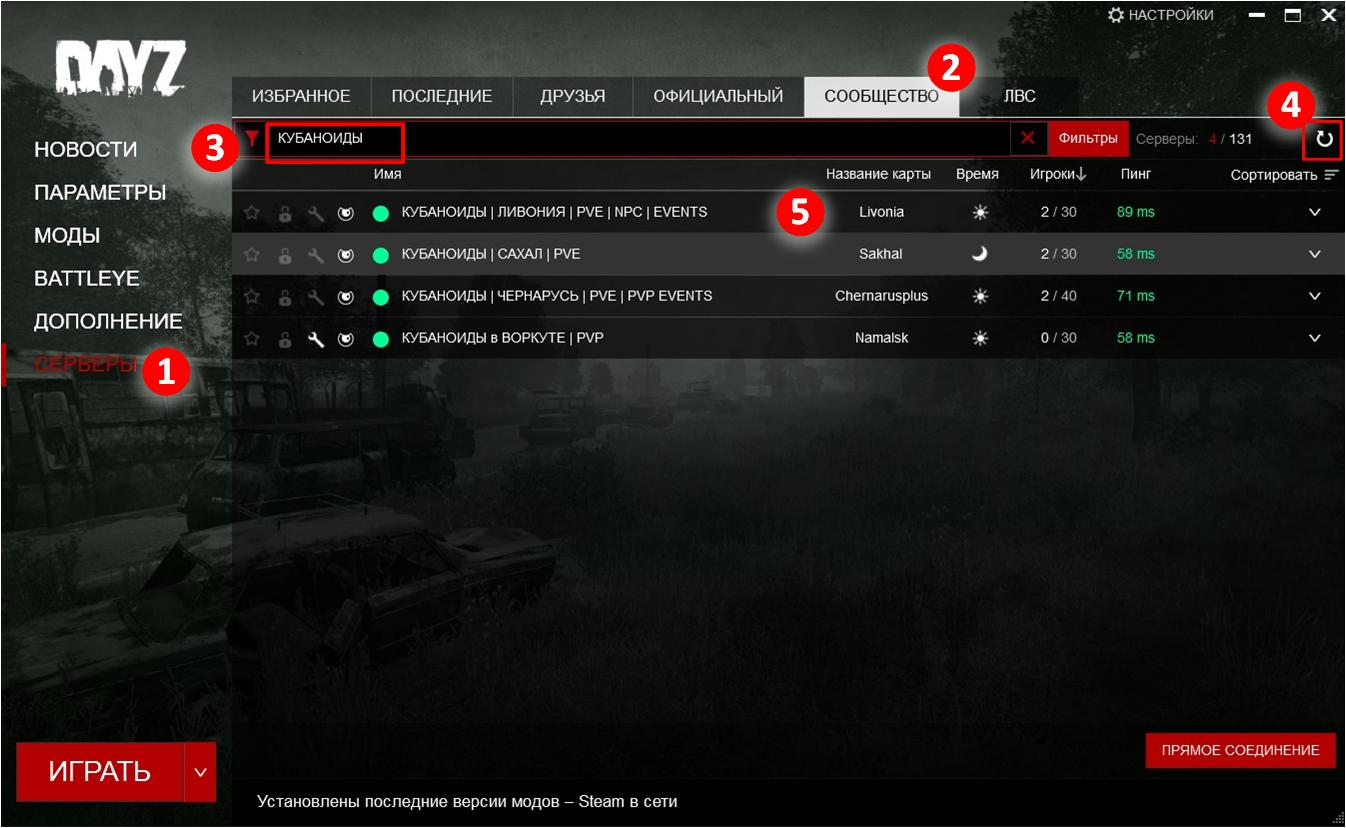Expand details for the ВОРКУТЕ server
The height and width of the screenshot is (828, 1346).
pyautogui.click(x=1315, y=338)
